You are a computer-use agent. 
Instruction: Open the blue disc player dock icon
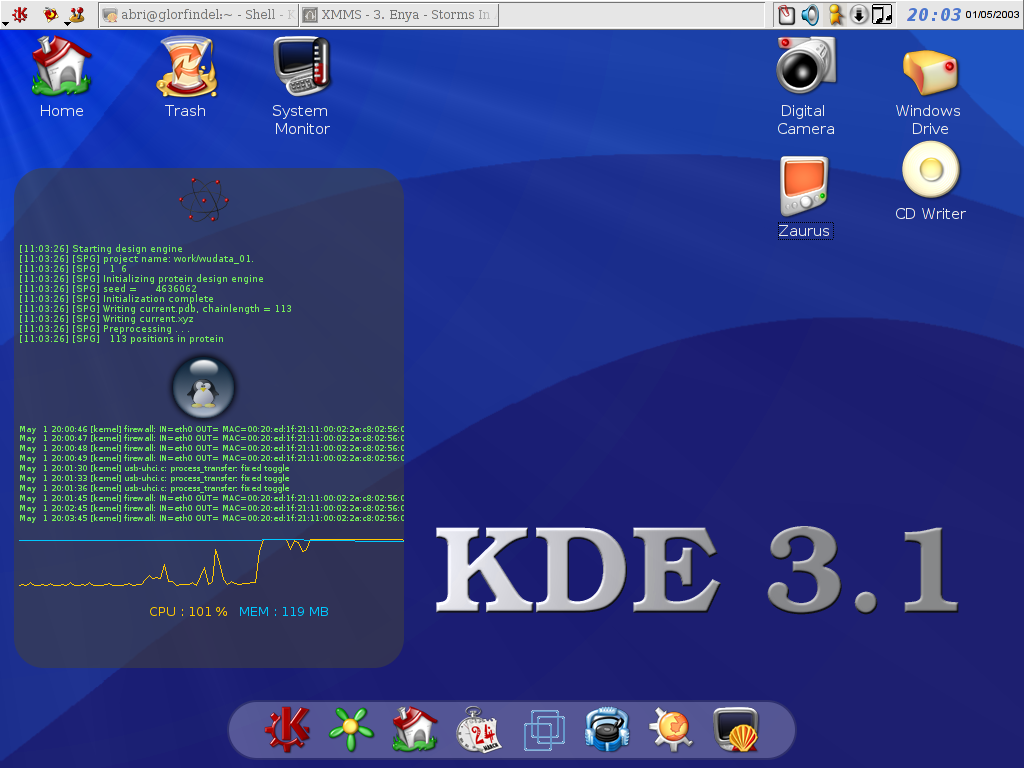[607, 729]
